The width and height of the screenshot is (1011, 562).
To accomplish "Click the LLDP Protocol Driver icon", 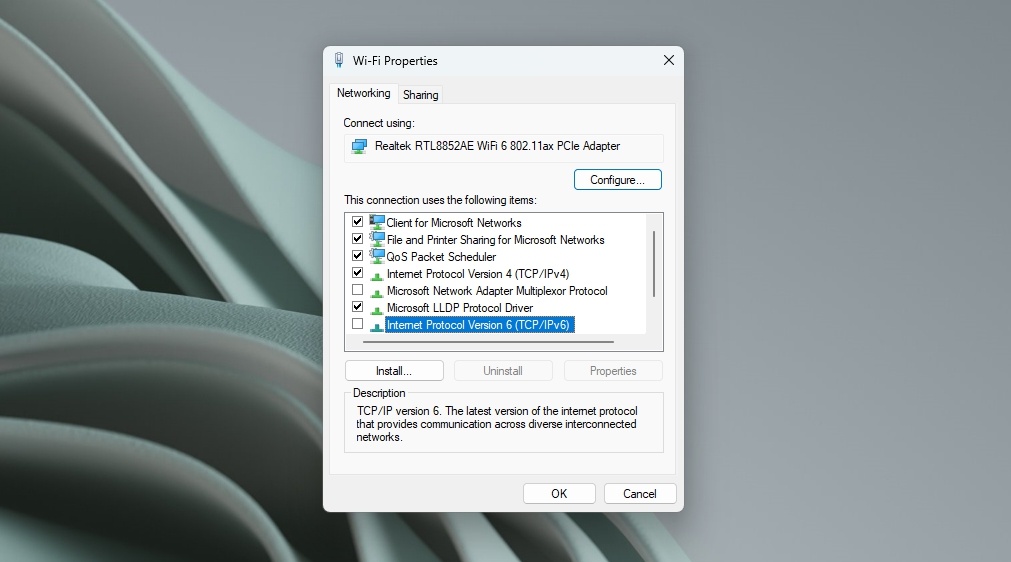I will (x=377, y=309).
